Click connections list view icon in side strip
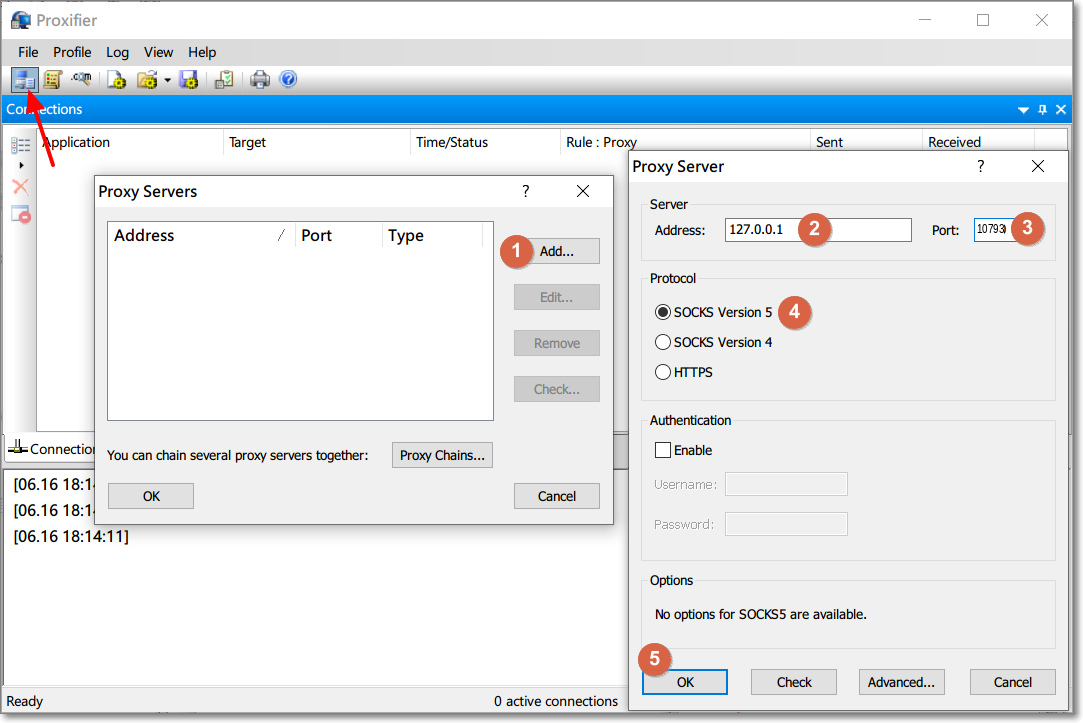This screenshot has height=723, width=1083. click(x=21, y=145)
